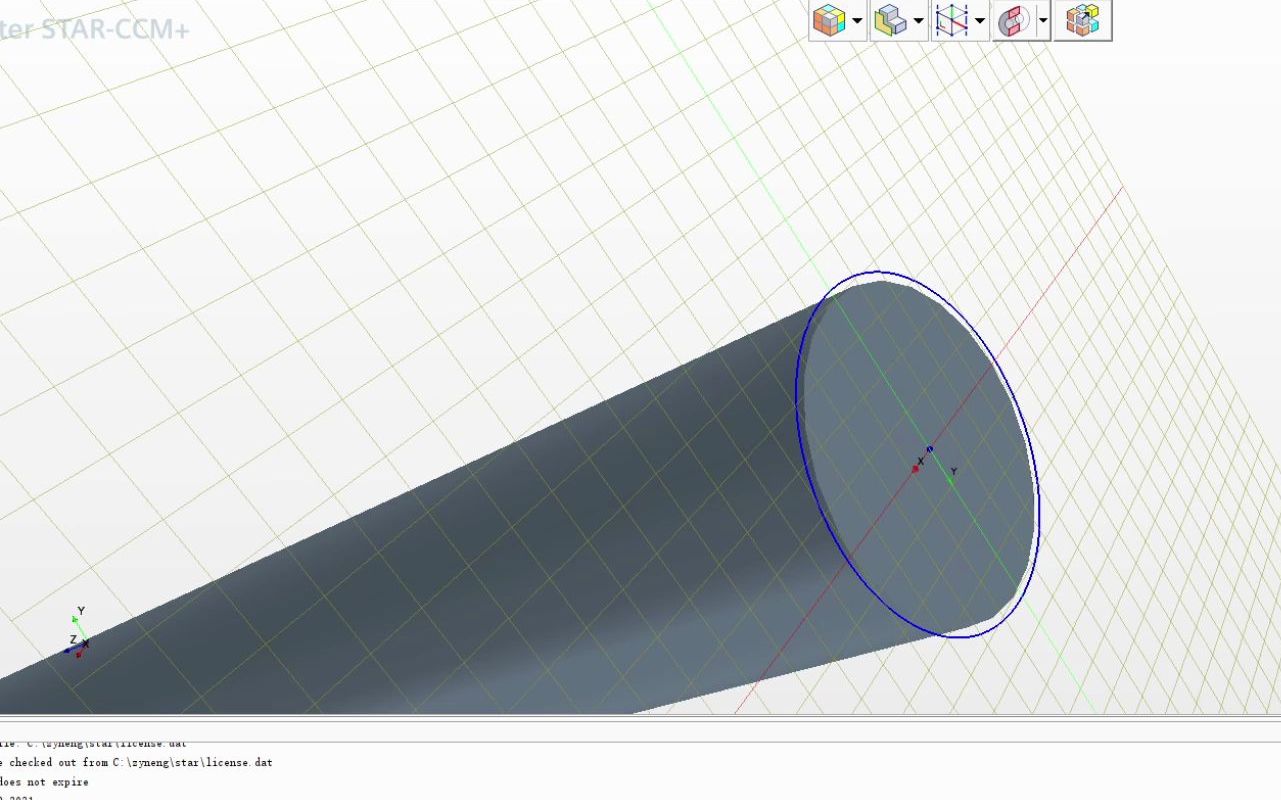Click the stepped solid view icon

pyautogui.click(x=889, y=20)
